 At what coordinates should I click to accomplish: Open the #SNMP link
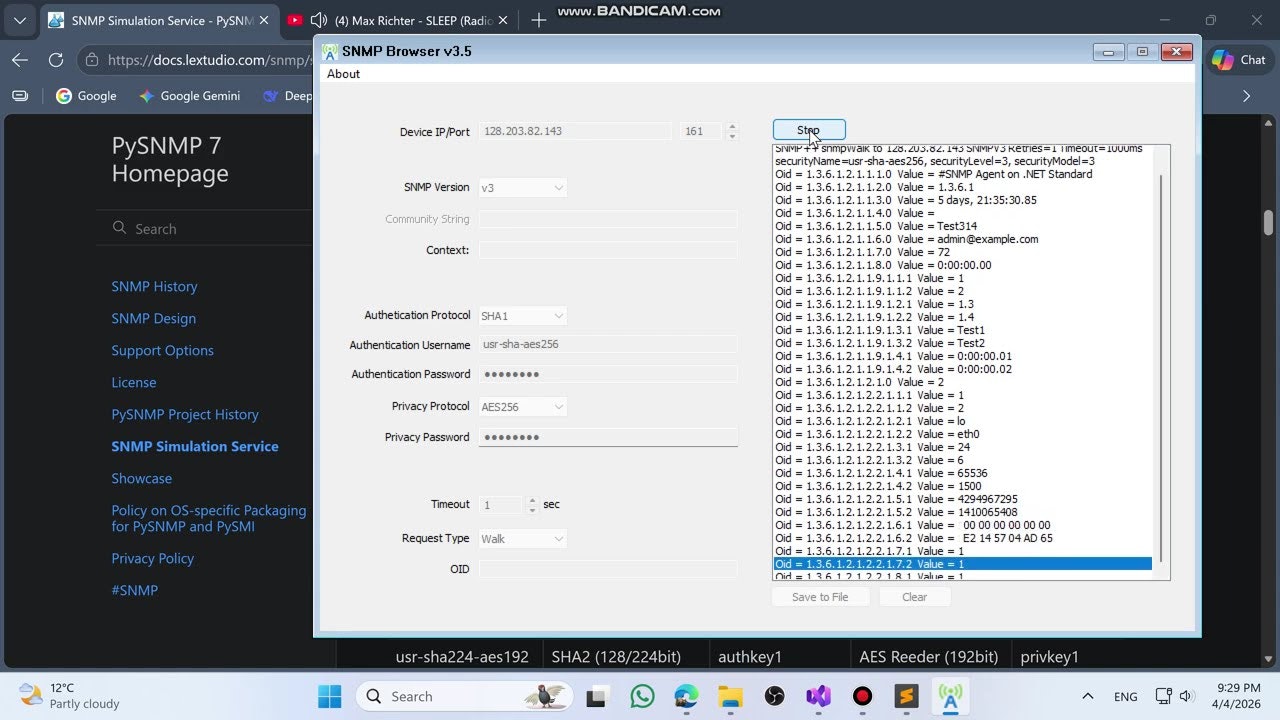134,590
